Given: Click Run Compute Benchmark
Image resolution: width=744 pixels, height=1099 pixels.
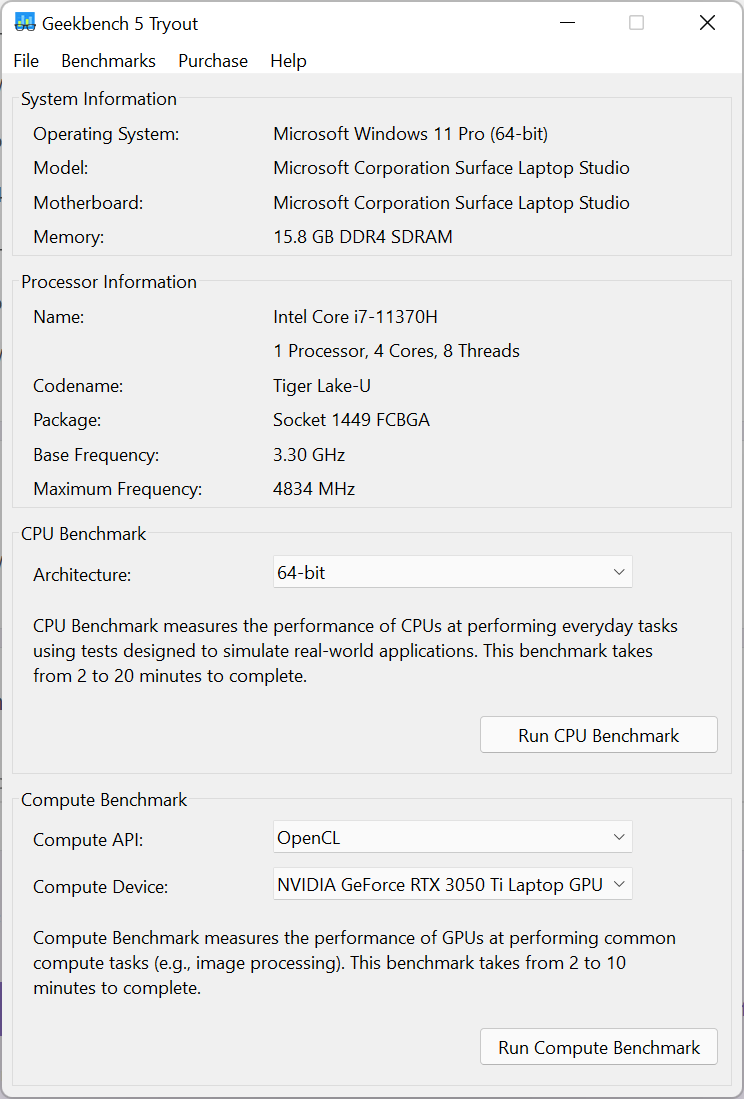Looking at the screenshot, I should tap(598, 1047).
